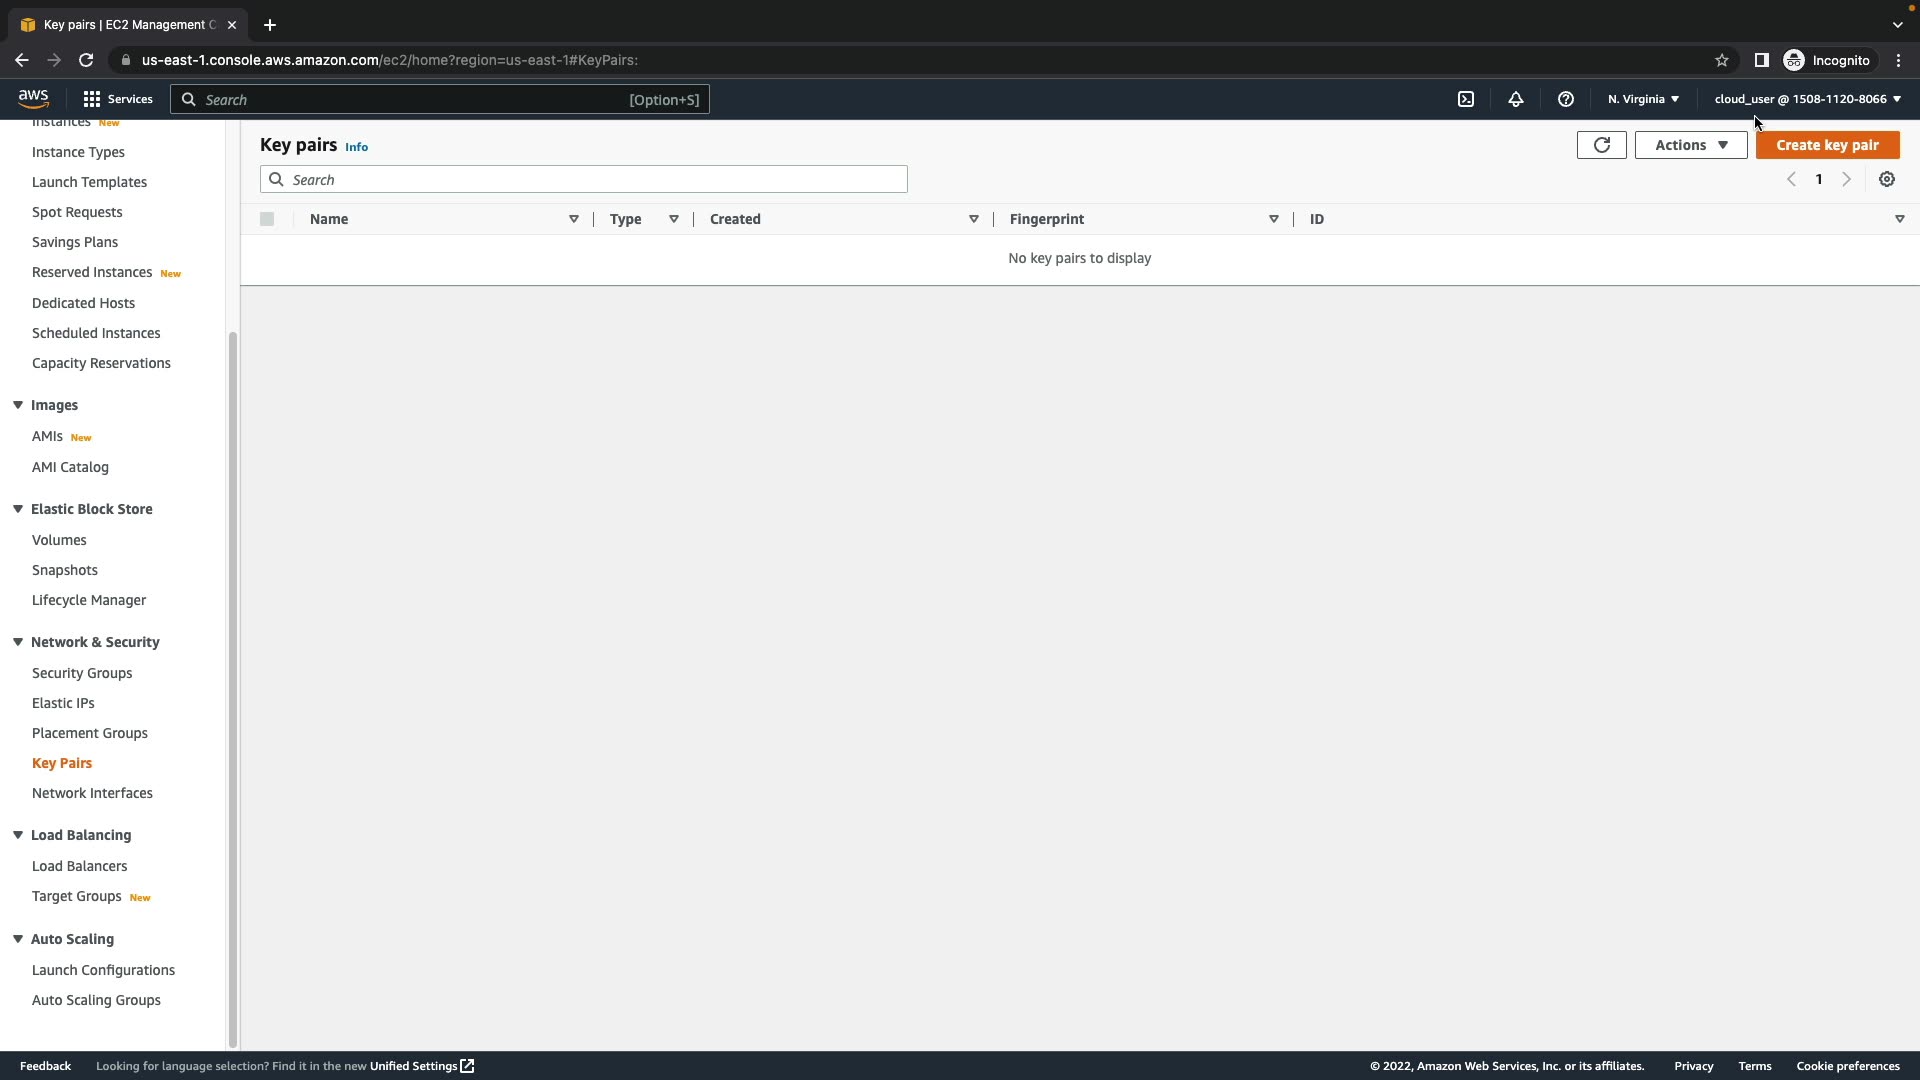Collapse the Elastic Block Store section
Screen dimensions: 1920x1080
18,509
